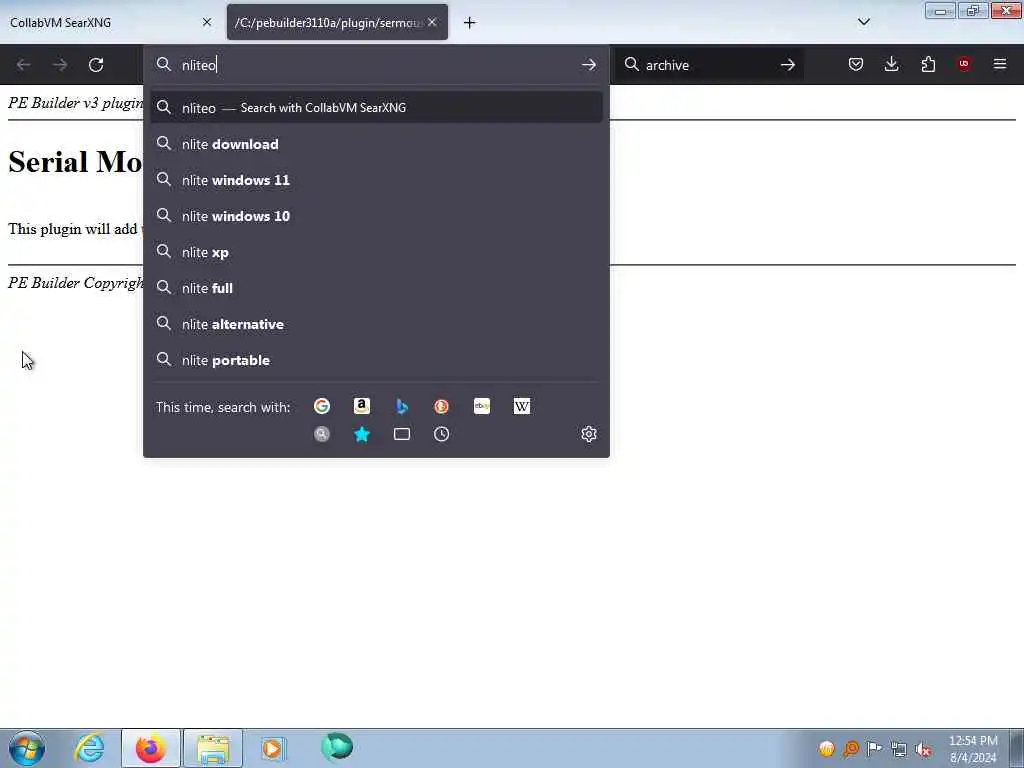
Task: Click the muted volume tray icon
Action: tap(923, 749)
